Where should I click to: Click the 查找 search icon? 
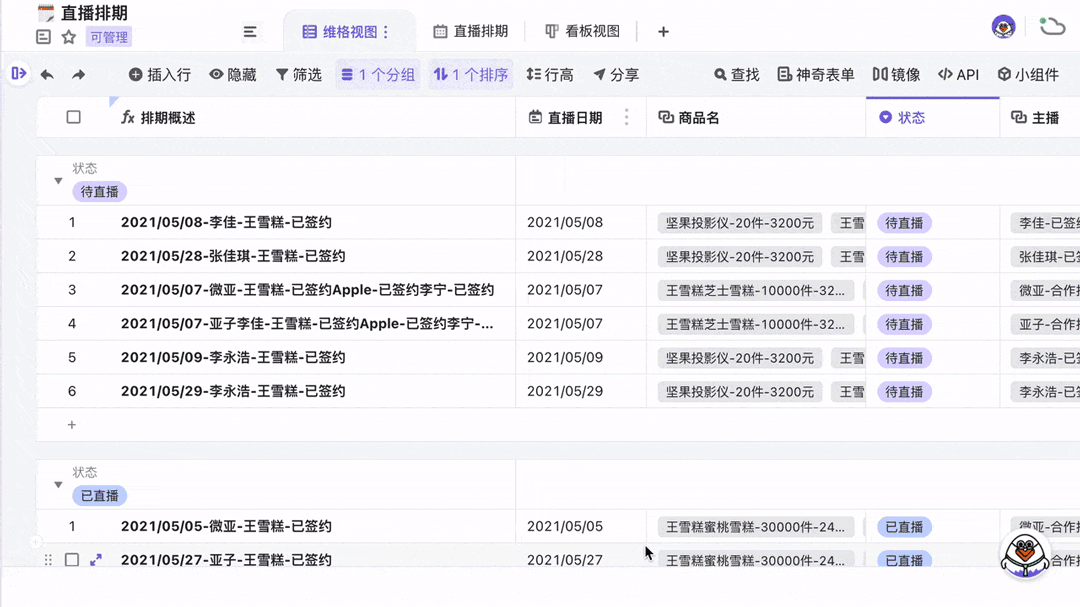(736, 74)
